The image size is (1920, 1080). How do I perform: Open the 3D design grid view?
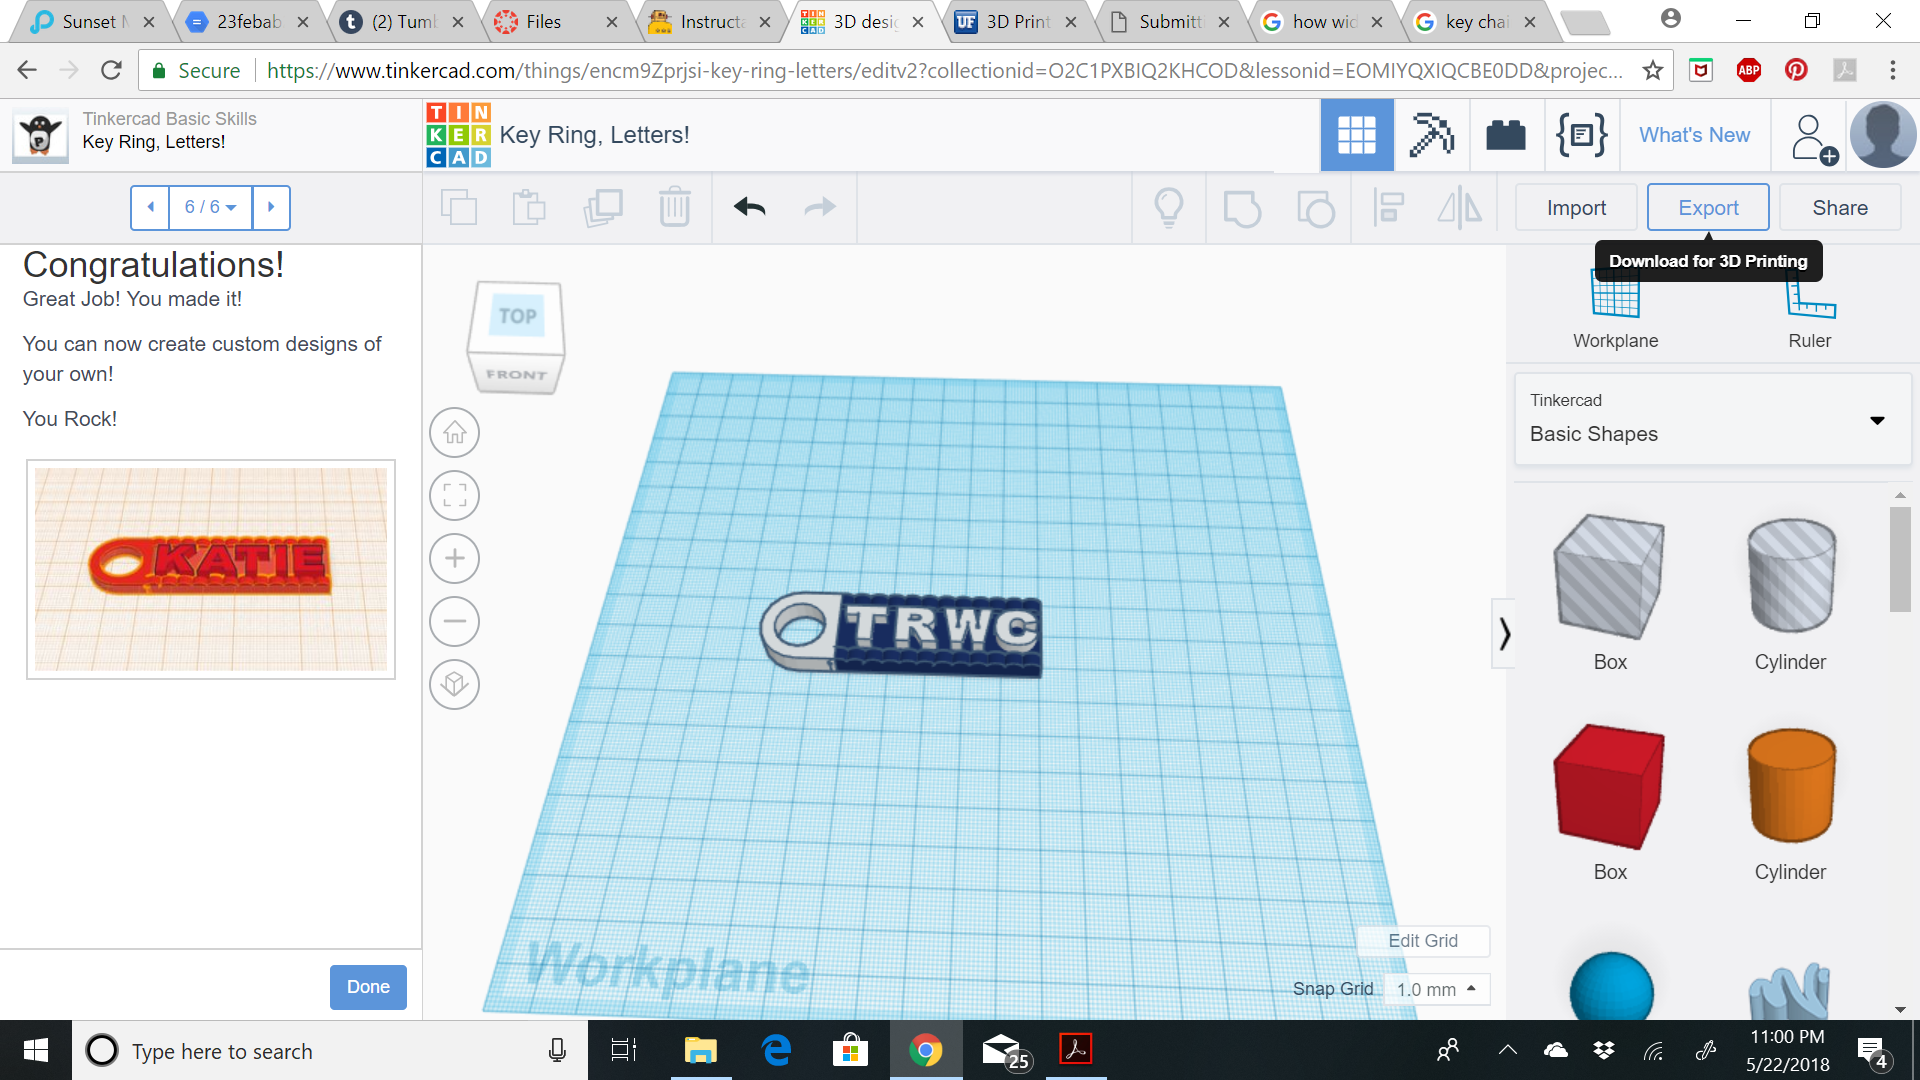[x=1357, y=135]
